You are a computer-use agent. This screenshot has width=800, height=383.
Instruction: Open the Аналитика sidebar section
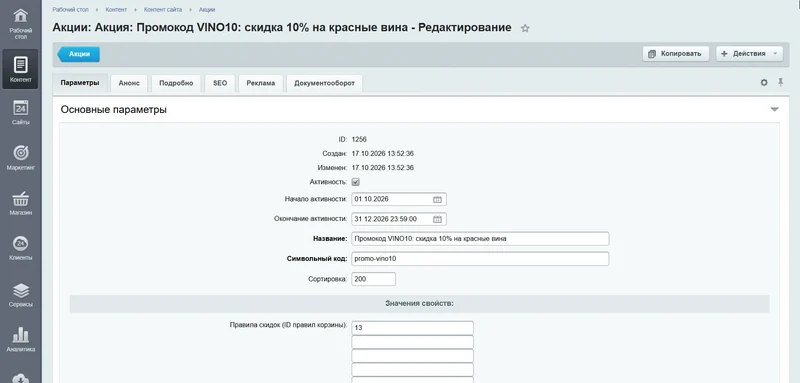coord(20,340)
